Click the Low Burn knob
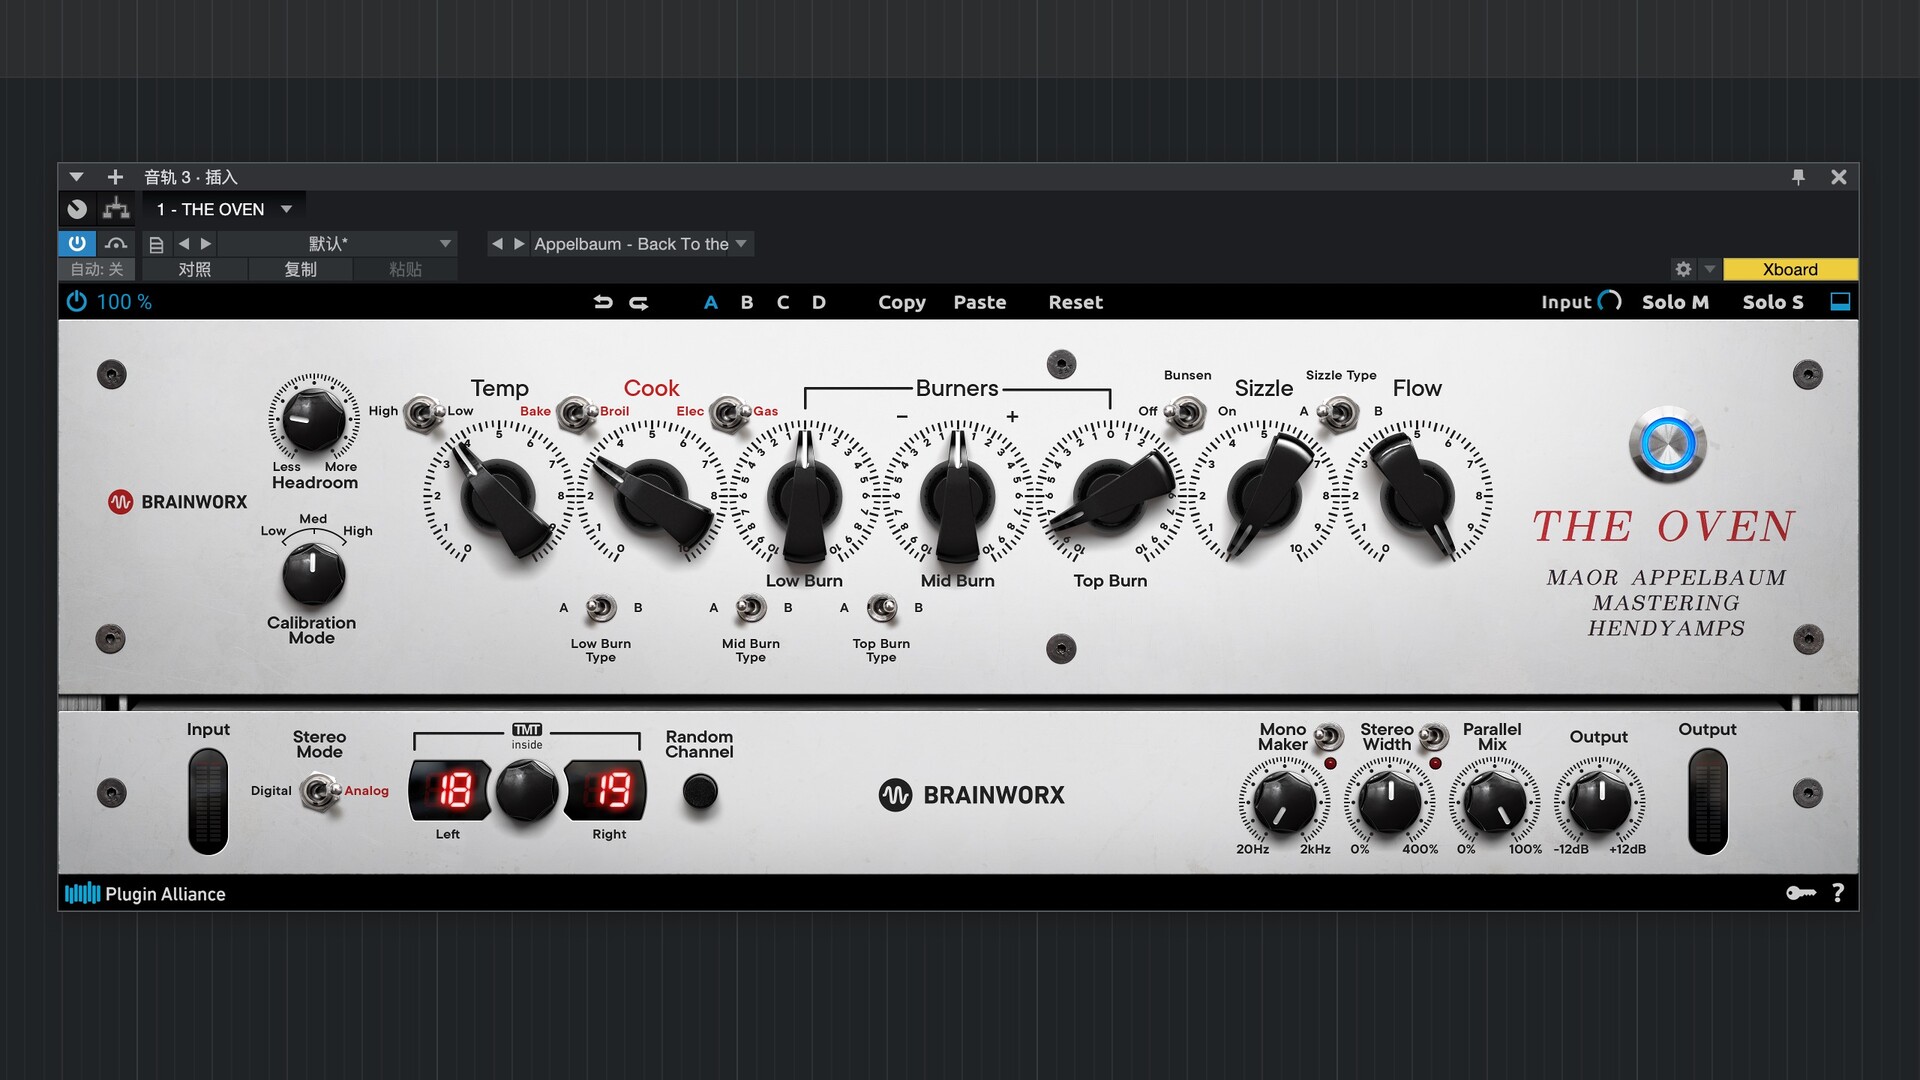 pyautogui.click(x=804, y=496)
